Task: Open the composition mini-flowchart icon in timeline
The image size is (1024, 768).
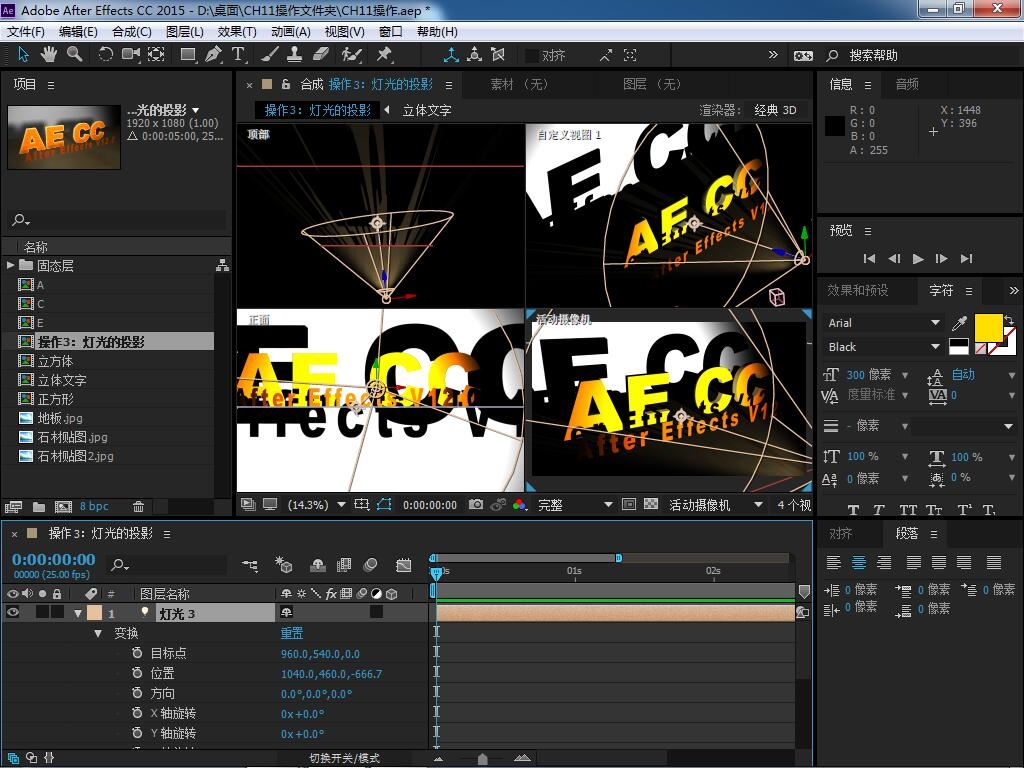Action: tap(249, 566)
